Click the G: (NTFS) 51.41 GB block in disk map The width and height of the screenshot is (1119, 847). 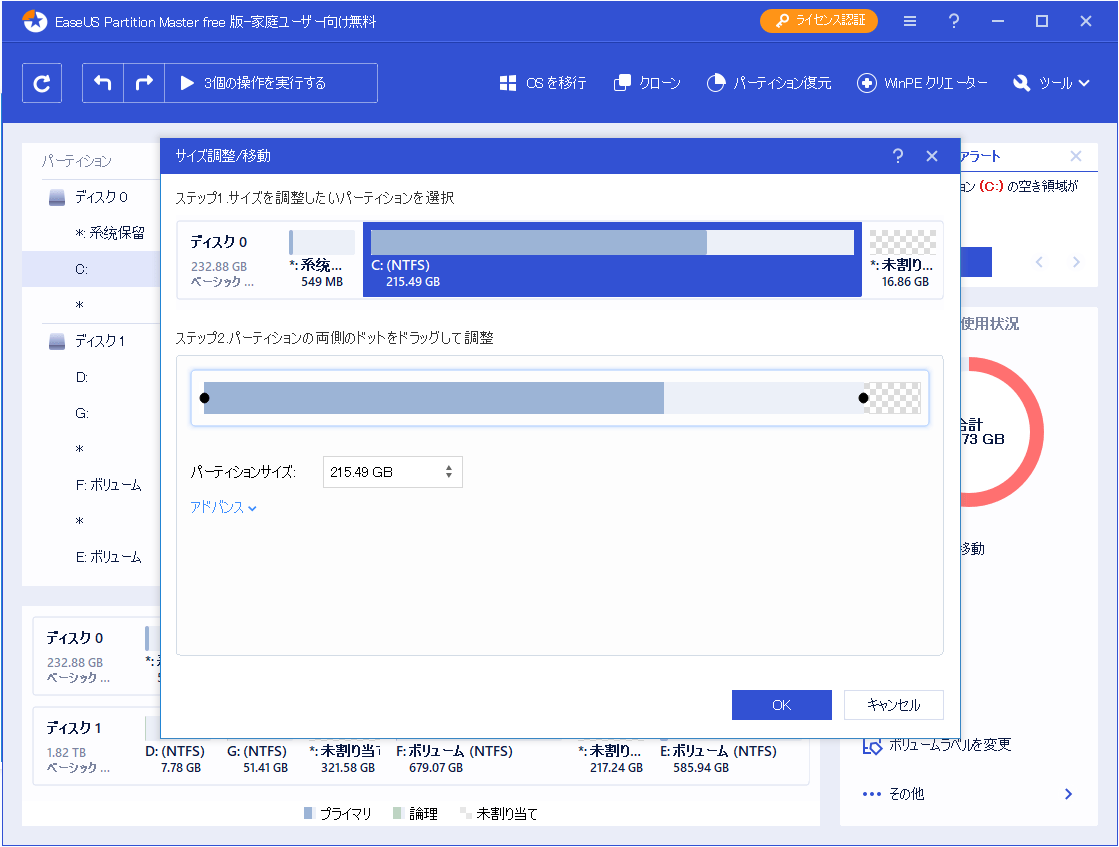258,759
